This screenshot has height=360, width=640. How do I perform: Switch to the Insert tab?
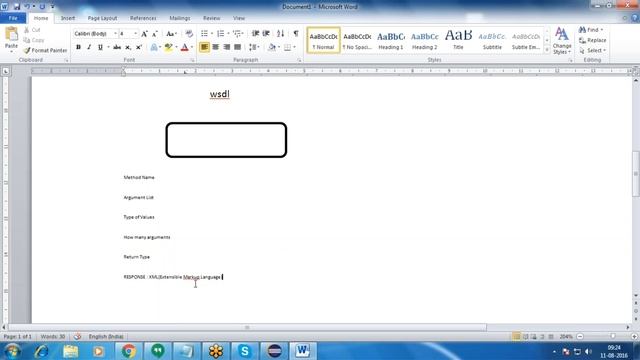point(68,18)
